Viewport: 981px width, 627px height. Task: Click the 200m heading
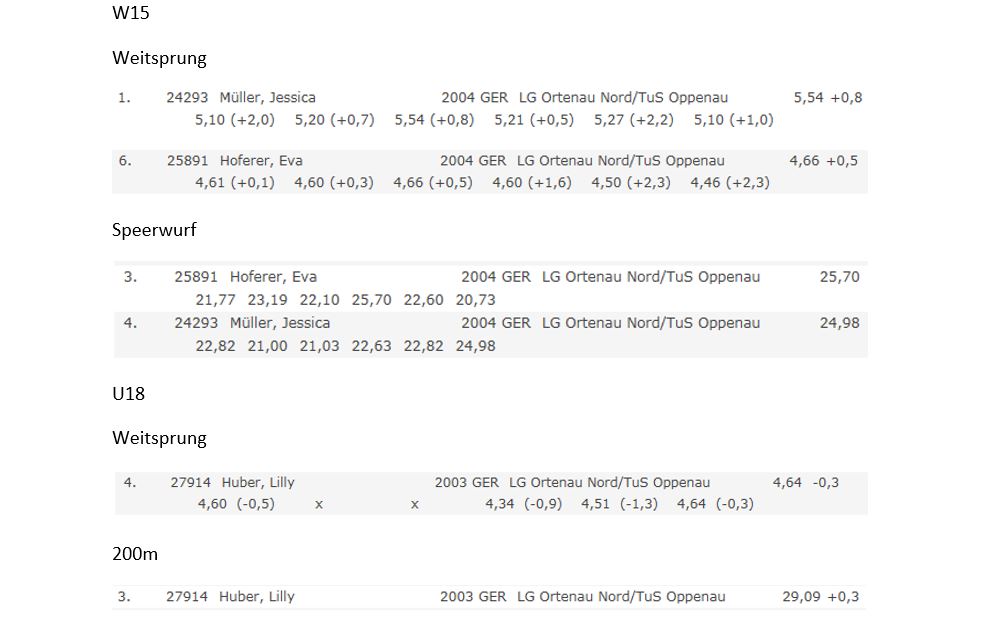(135, 554)
